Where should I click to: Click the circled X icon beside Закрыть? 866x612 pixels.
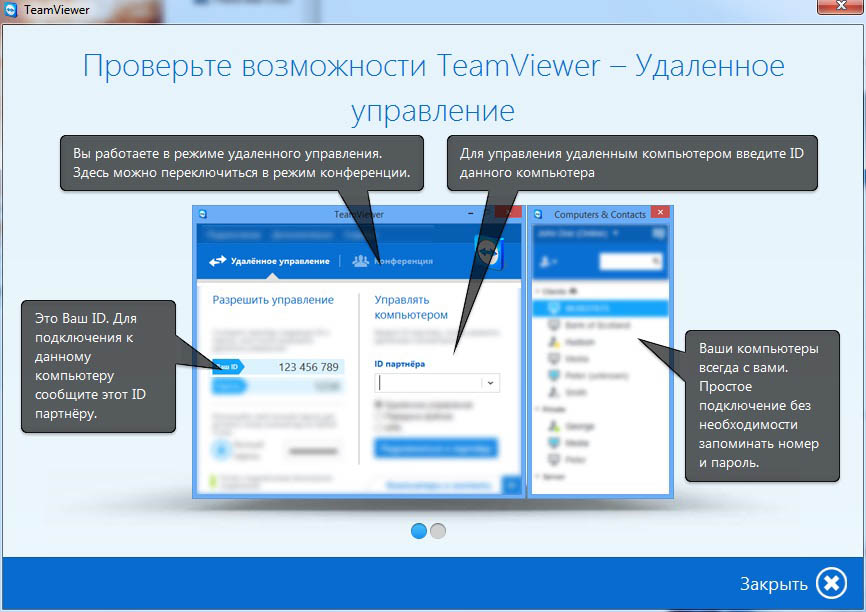(831, 583)
